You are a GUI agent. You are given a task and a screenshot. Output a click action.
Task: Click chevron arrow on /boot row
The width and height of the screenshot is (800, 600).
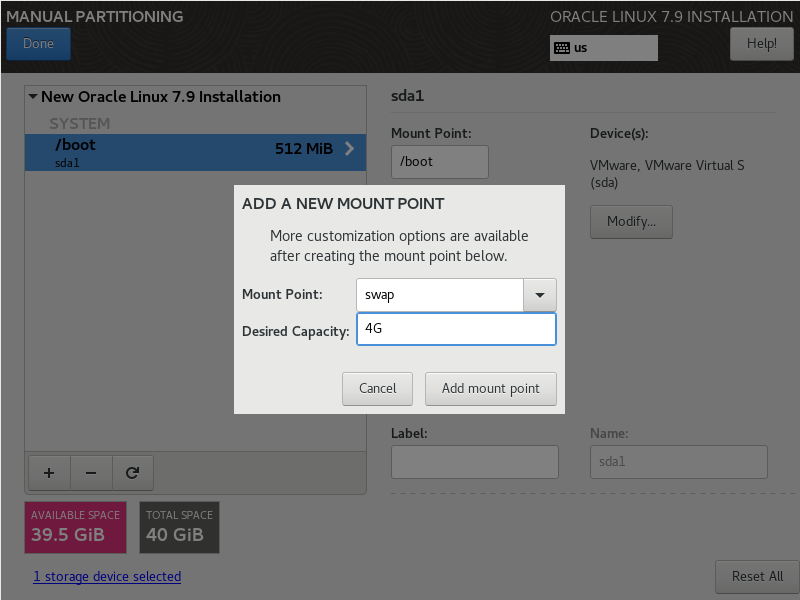(349, 148)
